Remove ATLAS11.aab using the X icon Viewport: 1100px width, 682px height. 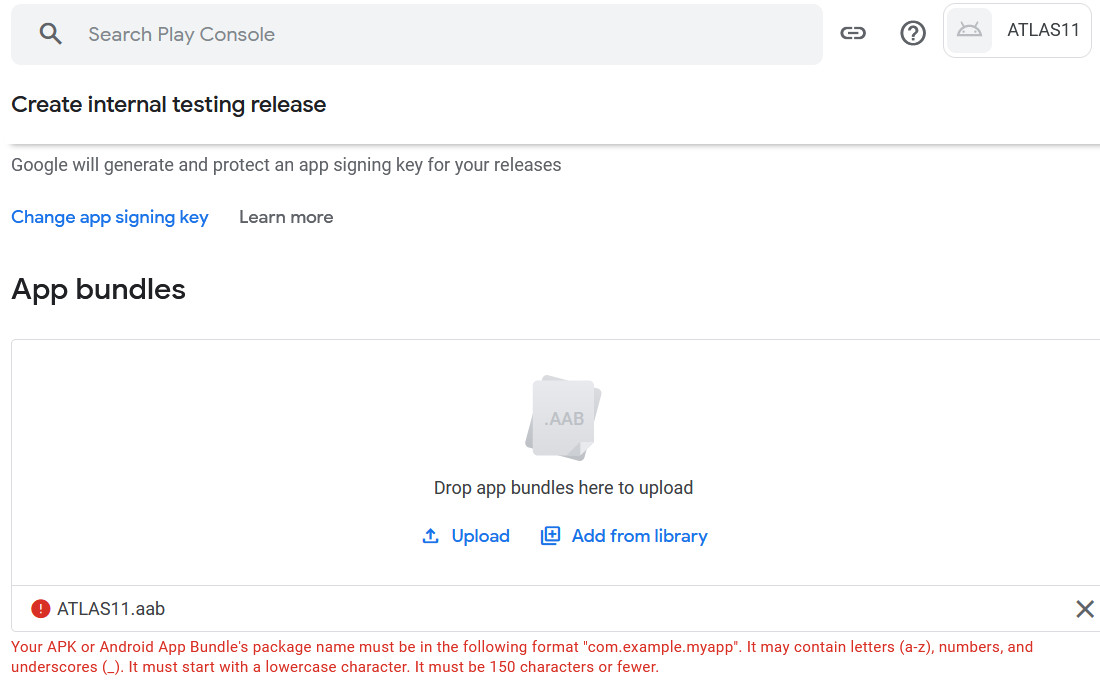[x=1084, y=609]
